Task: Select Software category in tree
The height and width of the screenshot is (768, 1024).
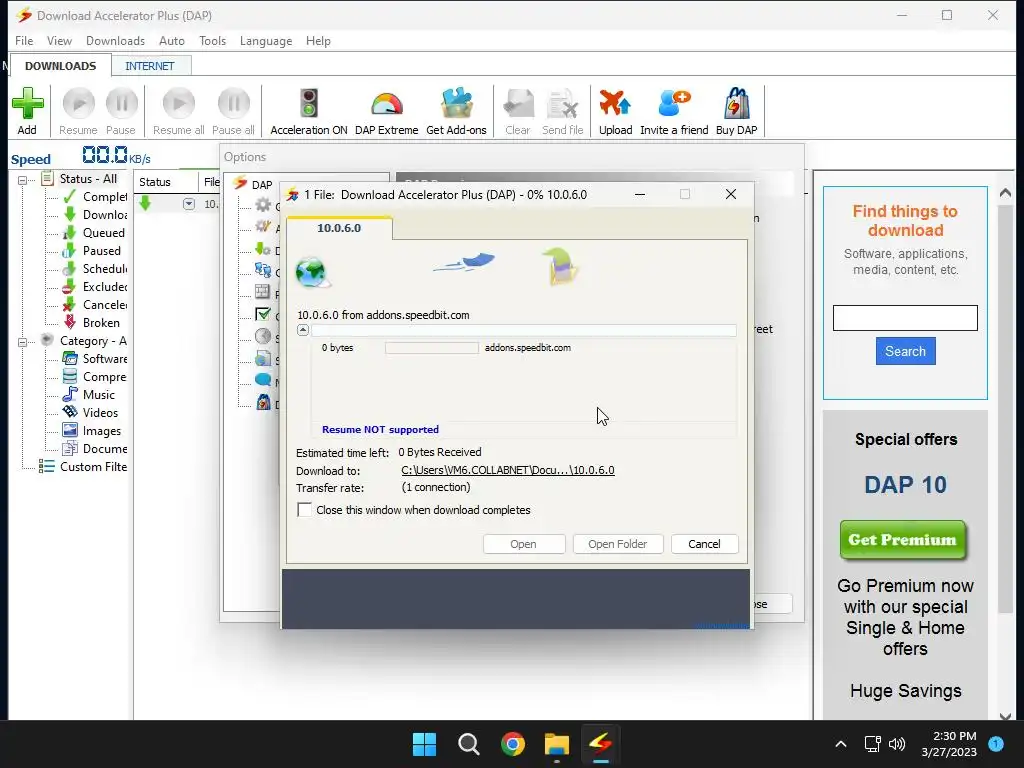Action: (95, 359)
